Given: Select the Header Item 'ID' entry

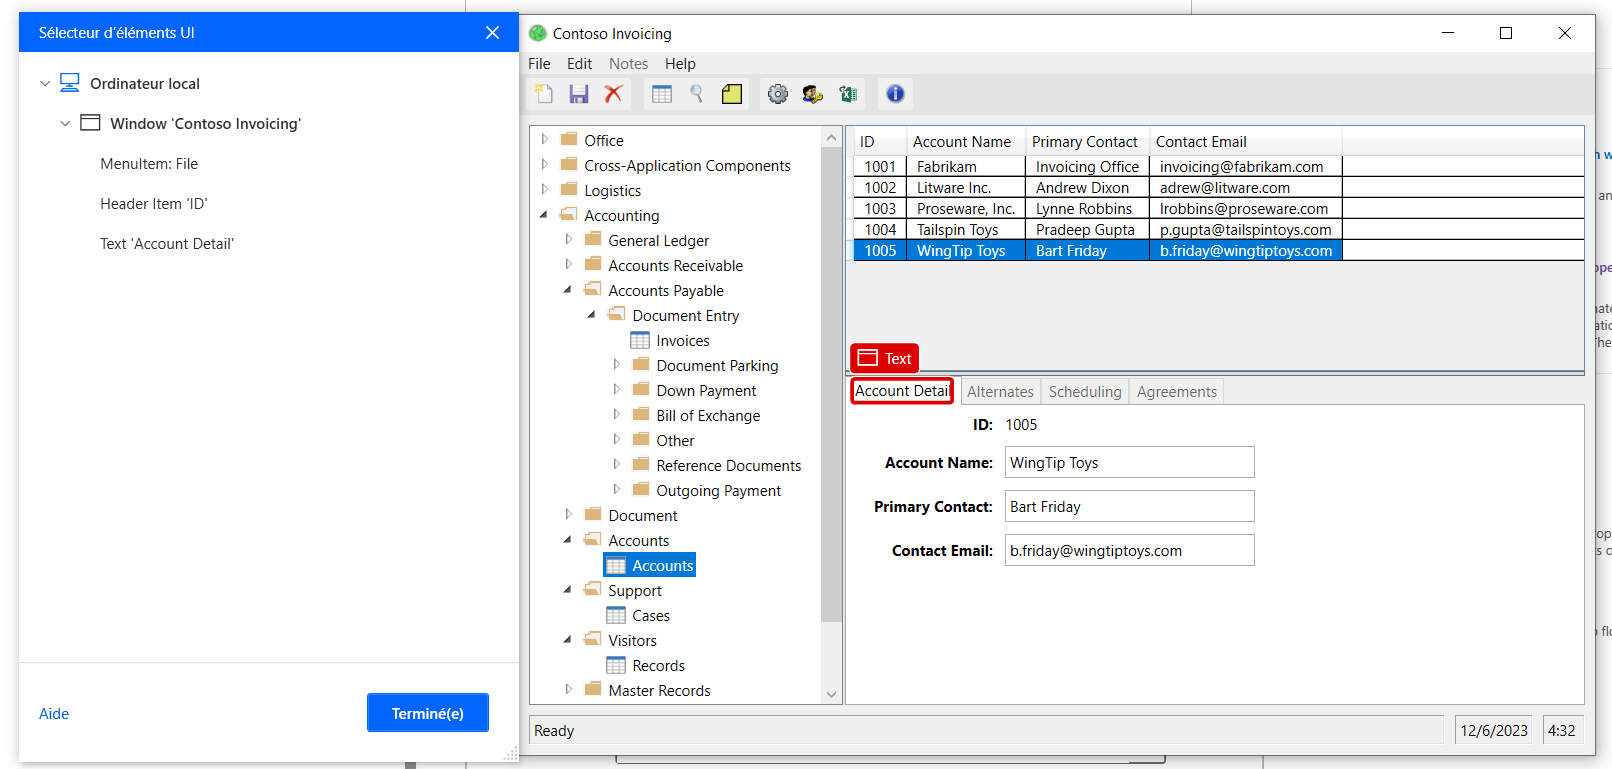Looking at the screenshot, I should coord(154,204).
